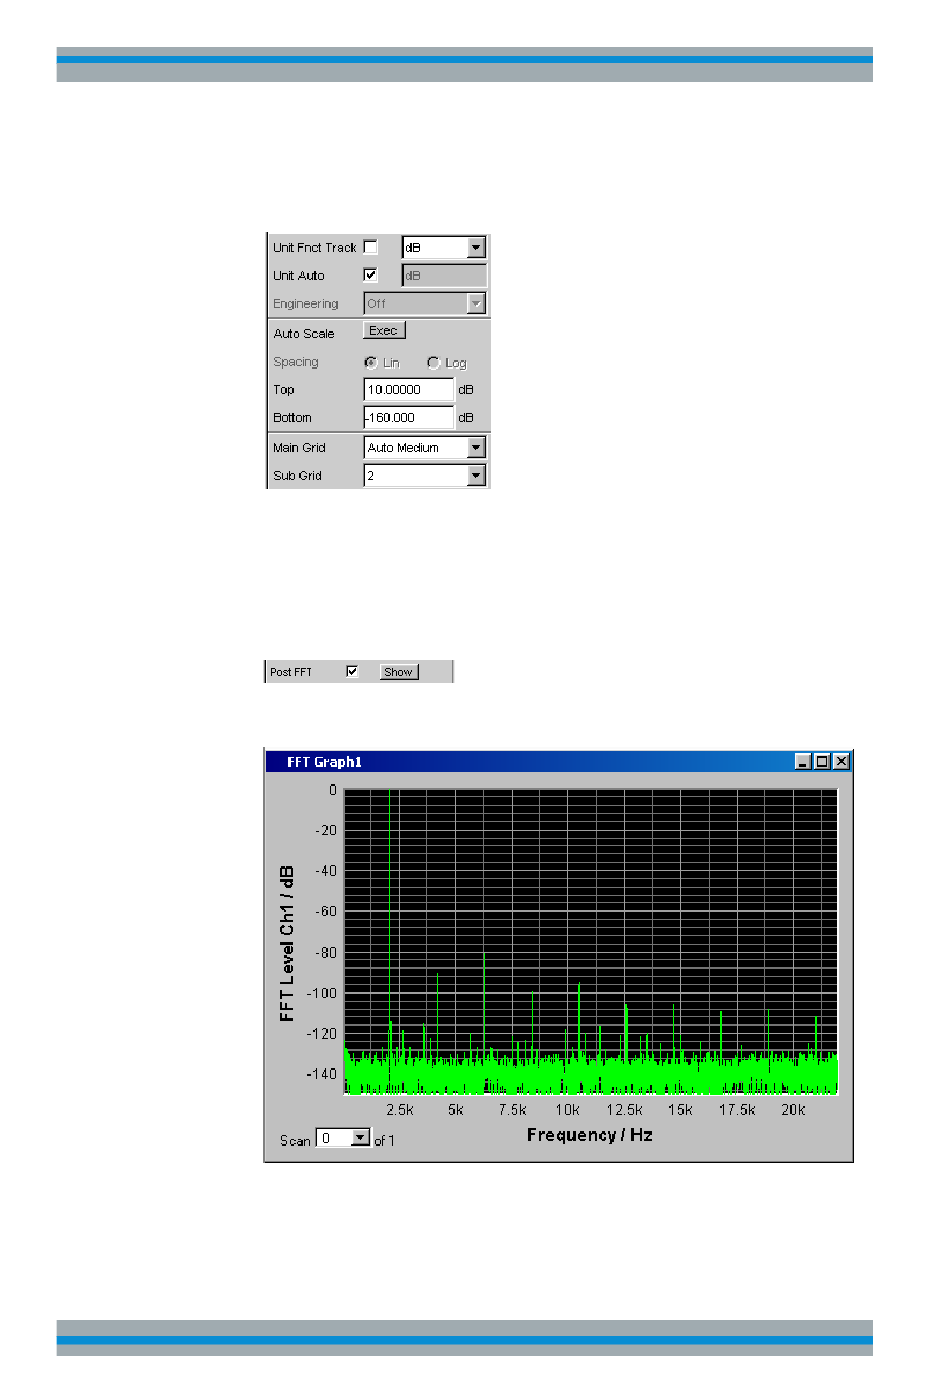Click the -40 level axis tick label
This screenshot has width=950, height=1378.
[x=326, y=871]
